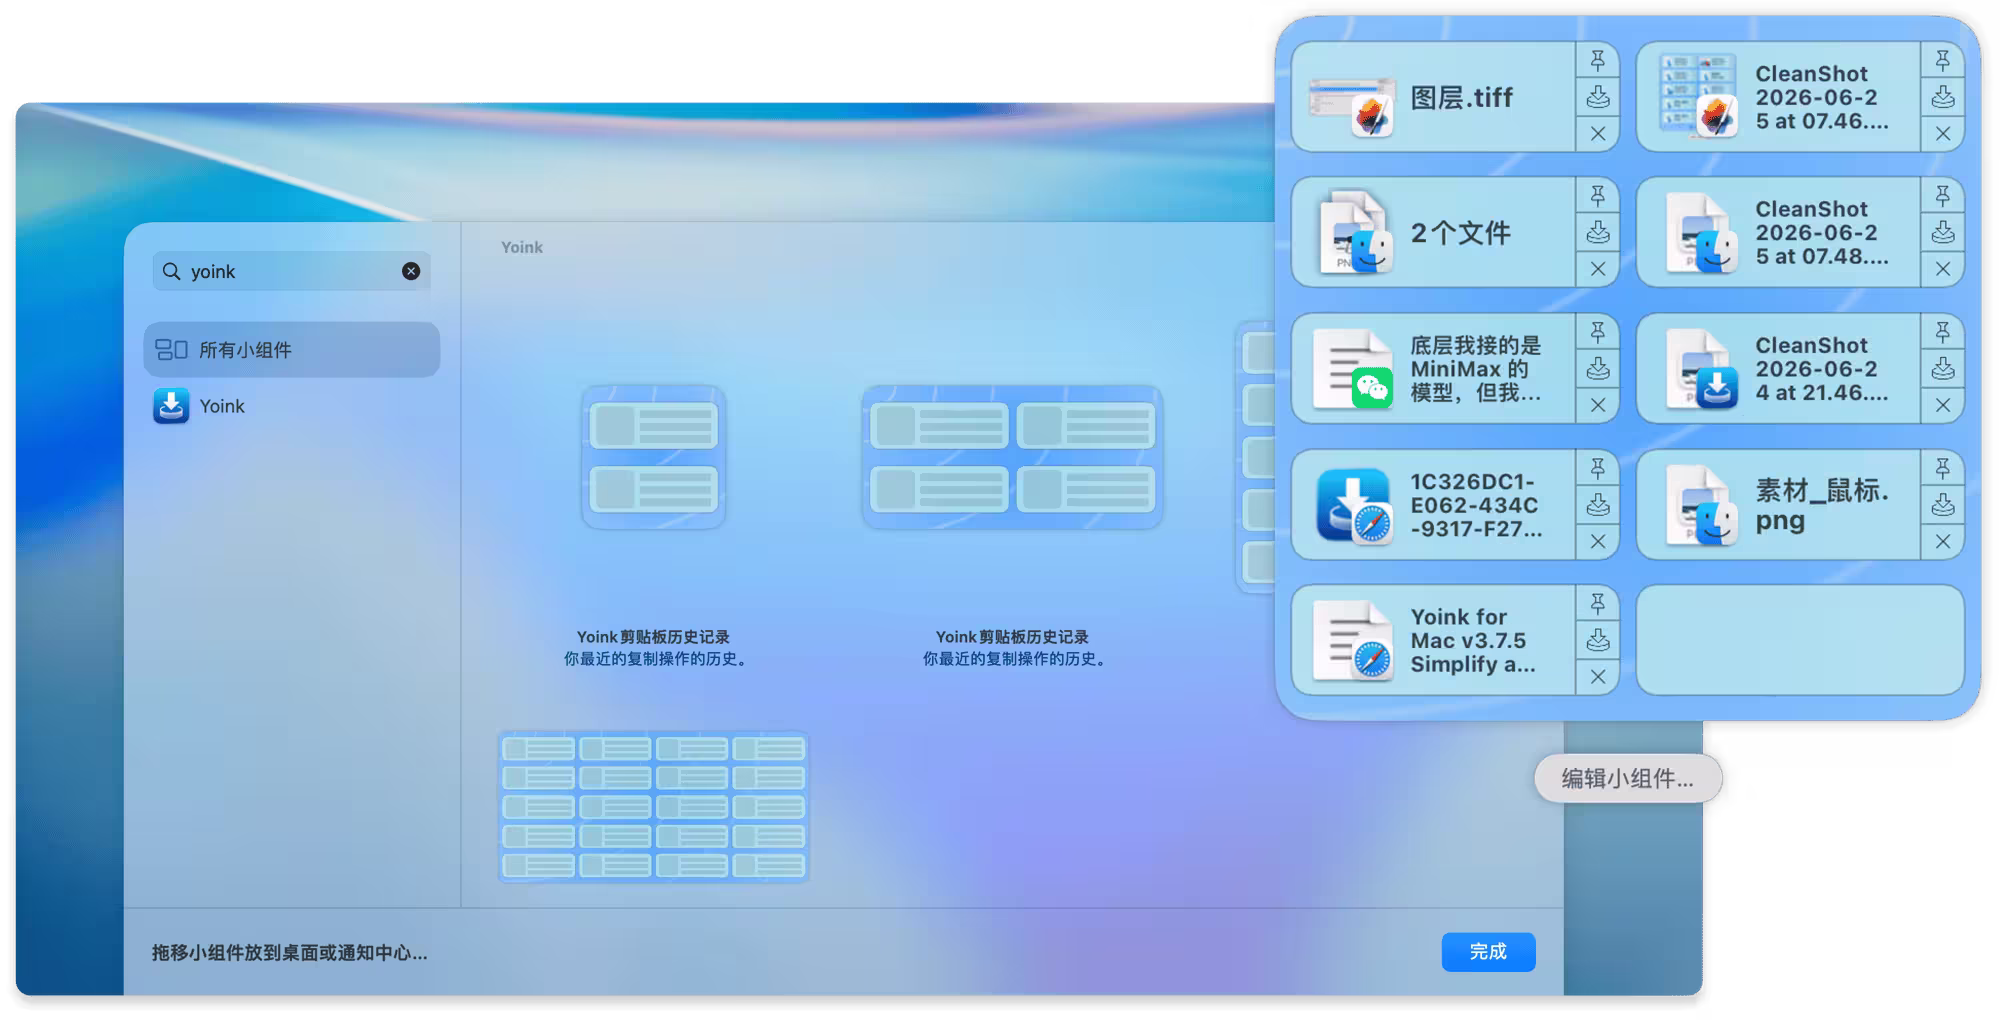The width and height of the screenshot is (2000, 1020).
Task: Pin the 素材_鼠标.png item
Action: (1943, 468)
